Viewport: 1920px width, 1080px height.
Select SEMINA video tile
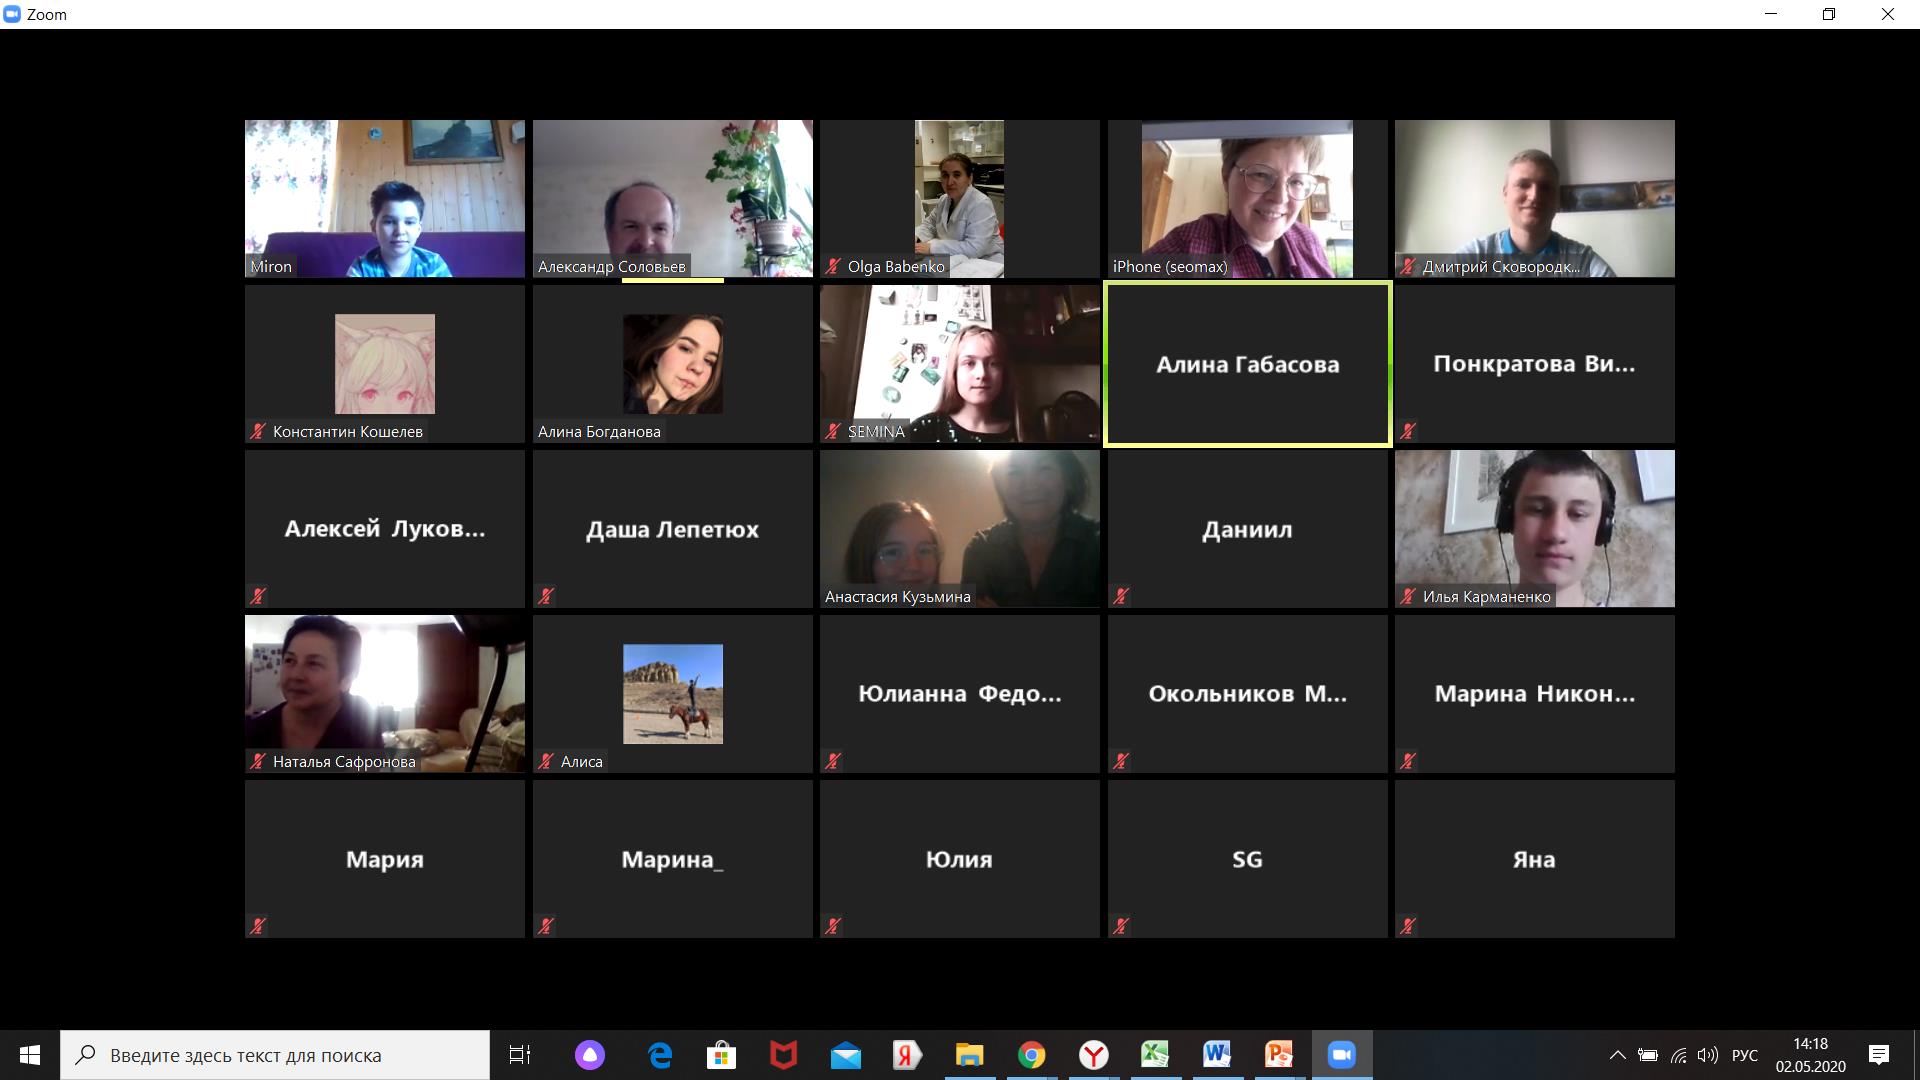[x=960, y=364]
